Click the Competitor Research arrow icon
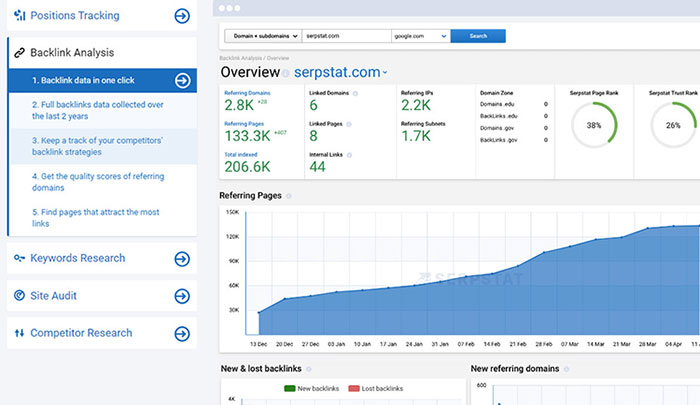 click(x=182, y=333)
